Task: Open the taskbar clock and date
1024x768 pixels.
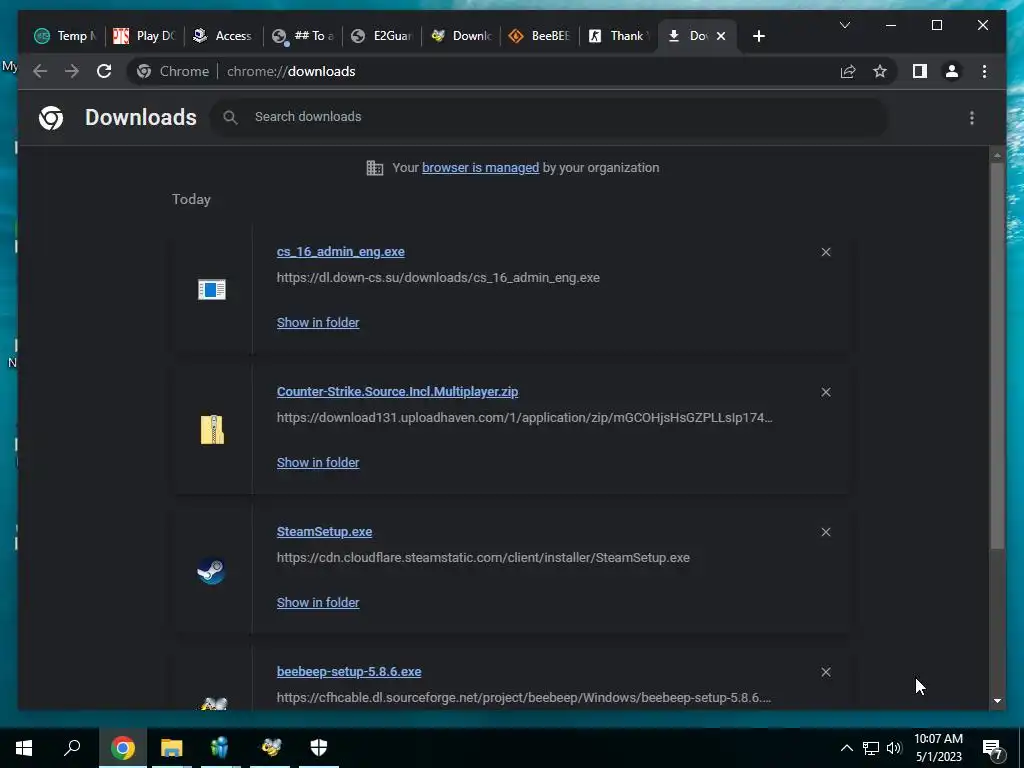Action: [938, 748]
